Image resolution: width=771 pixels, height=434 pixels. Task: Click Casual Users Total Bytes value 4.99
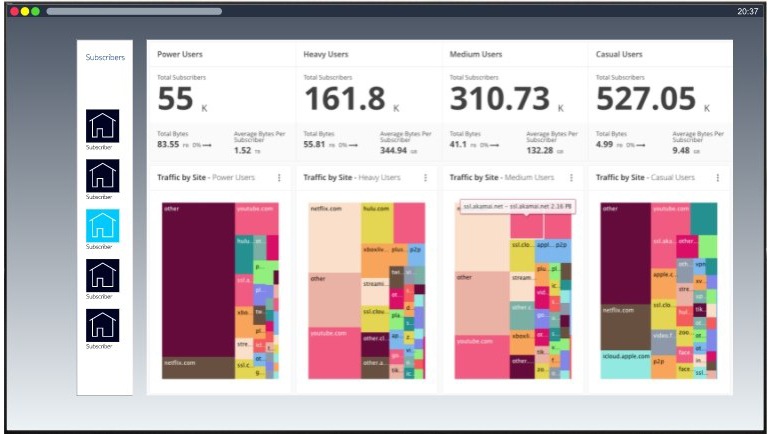click(604, 145)
